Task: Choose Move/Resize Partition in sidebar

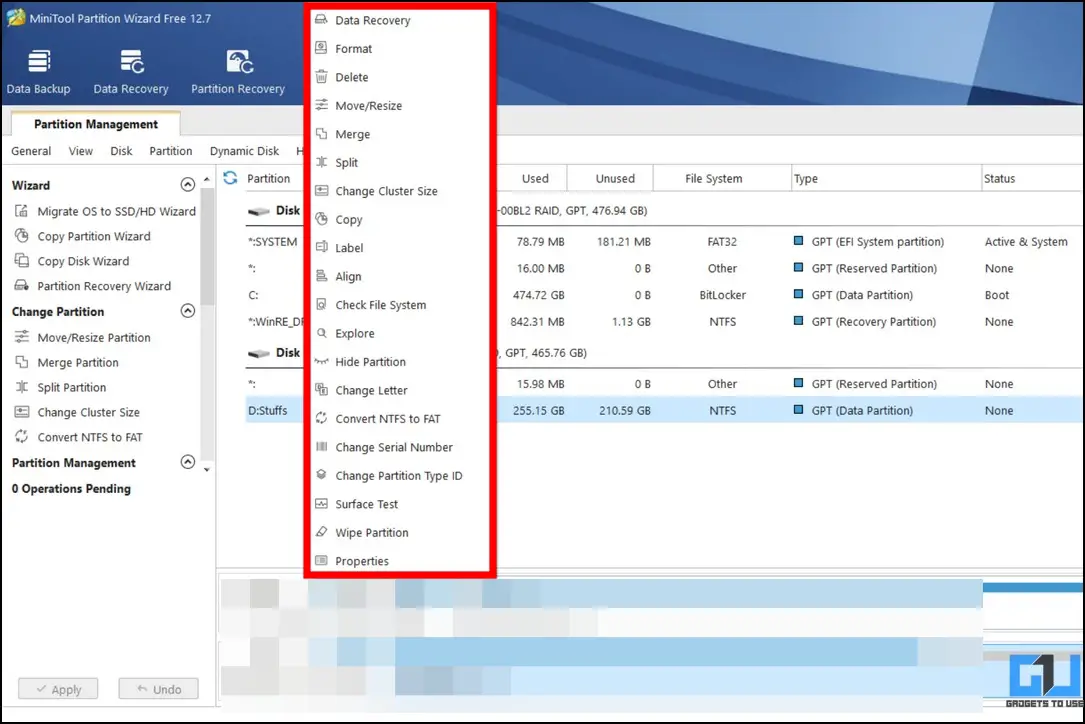Action: pos(82,337)
